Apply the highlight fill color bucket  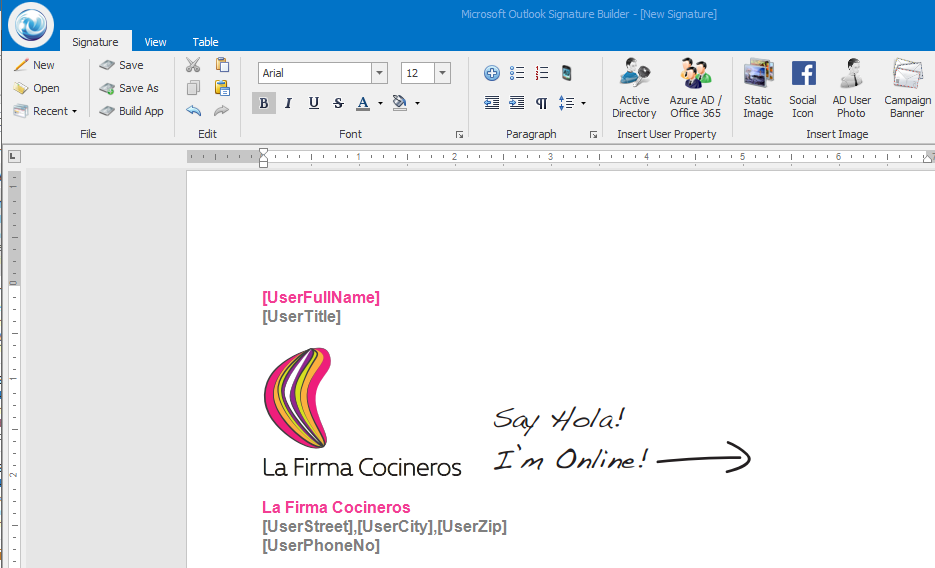coord(400,103)
